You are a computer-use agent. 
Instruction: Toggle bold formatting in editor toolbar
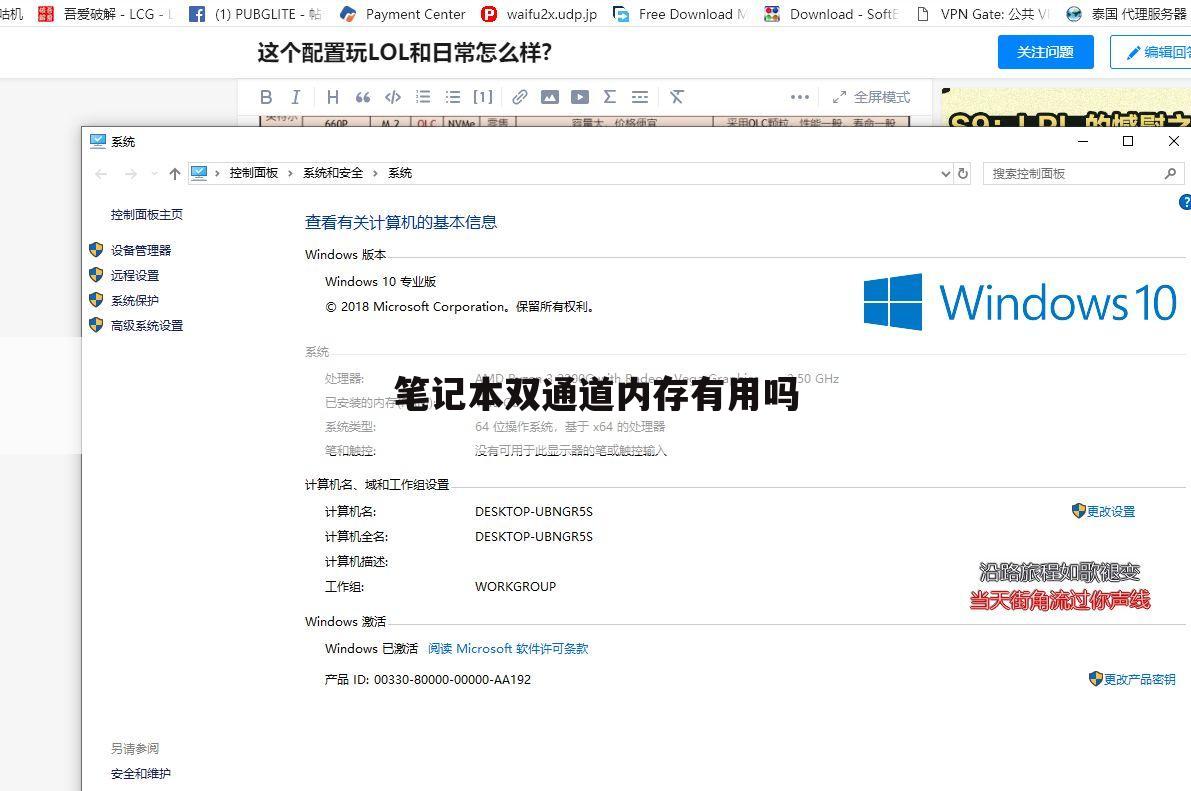(x=266, y=97)
